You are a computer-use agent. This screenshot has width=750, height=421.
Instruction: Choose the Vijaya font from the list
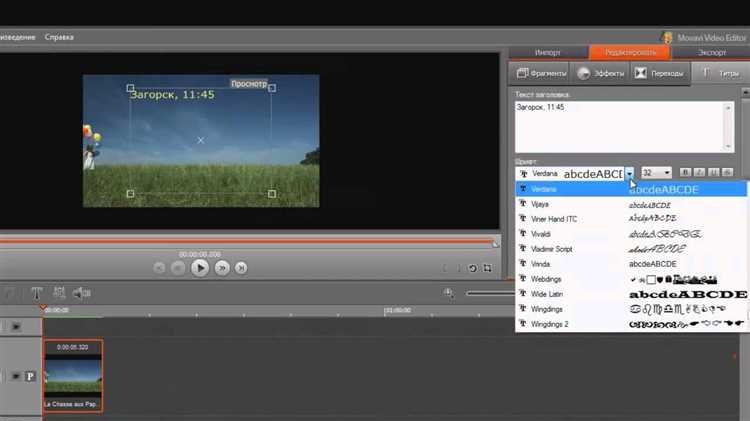[631, 204]
